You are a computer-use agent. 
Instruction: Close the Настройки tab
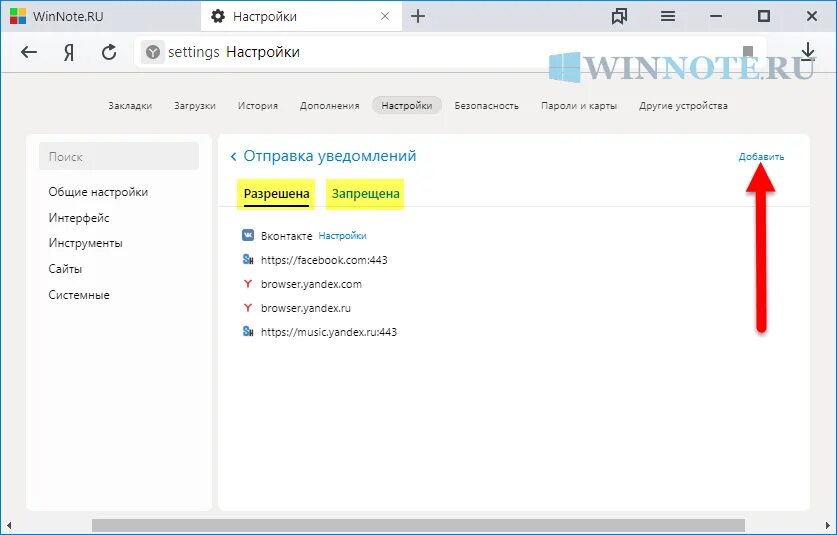pos(385,17)
